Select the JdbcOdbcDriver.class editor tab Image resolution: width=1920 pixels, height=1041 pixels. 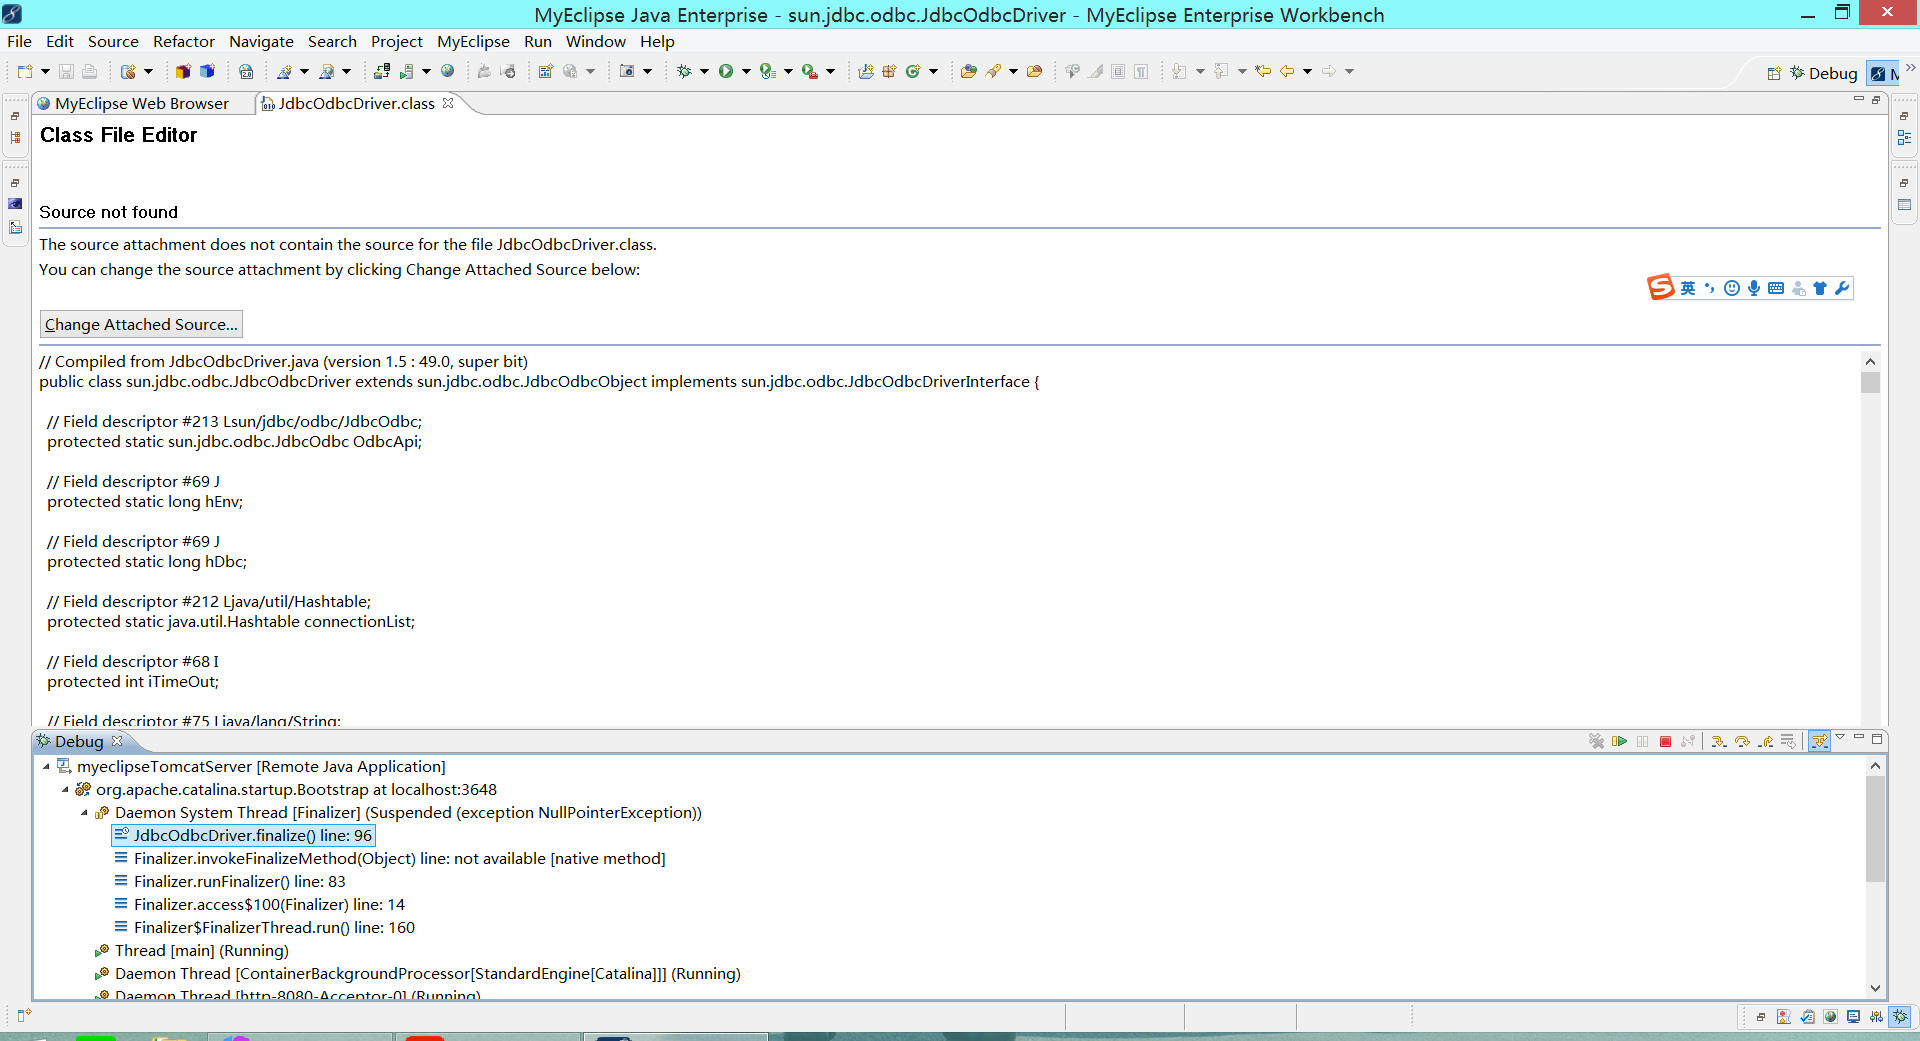pyautogui.click(x=356, y=103)
